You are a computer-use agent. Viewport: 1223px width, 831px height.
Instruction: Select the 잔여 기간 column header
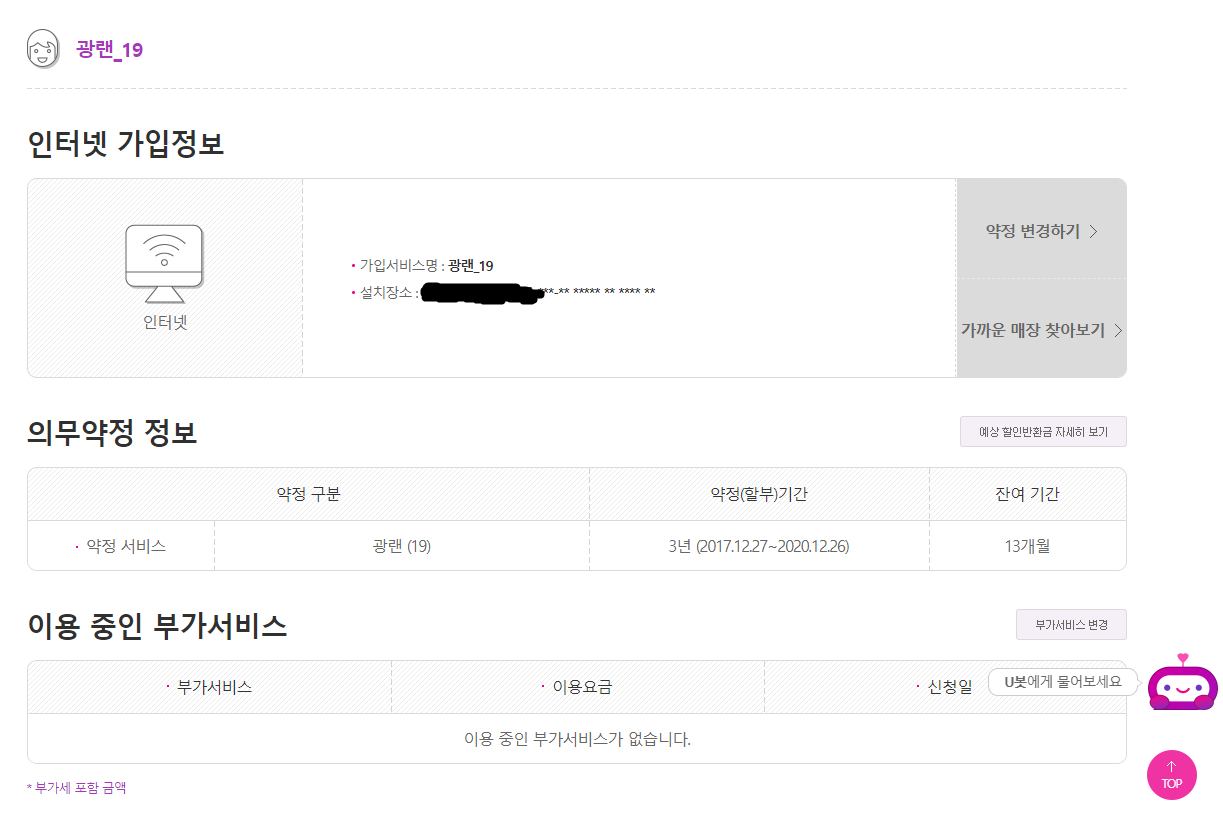(x=1027, y=494)
